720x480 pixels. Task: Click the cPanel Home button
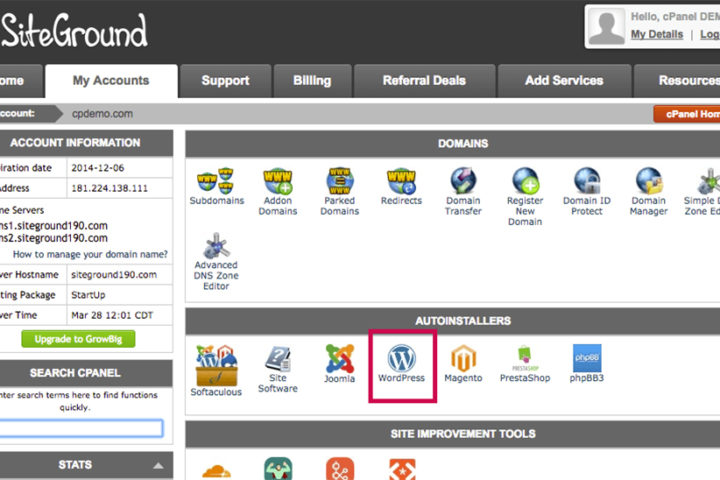687,114
